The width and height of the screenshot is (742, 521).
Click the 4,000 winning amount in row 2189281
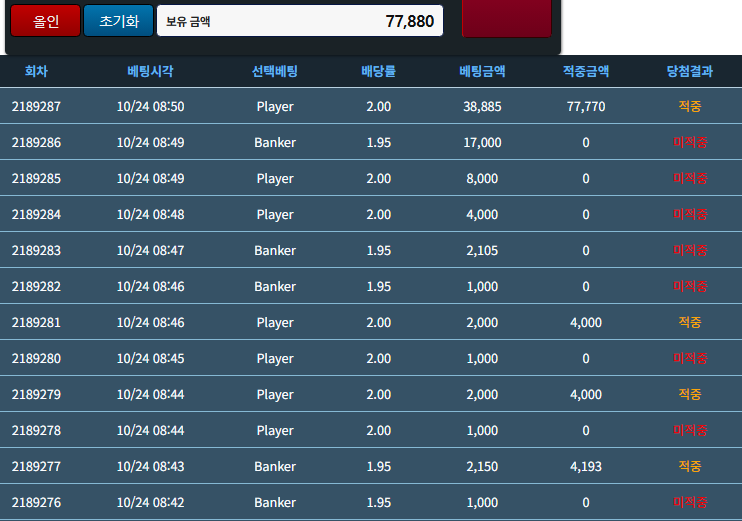point(586,322)
